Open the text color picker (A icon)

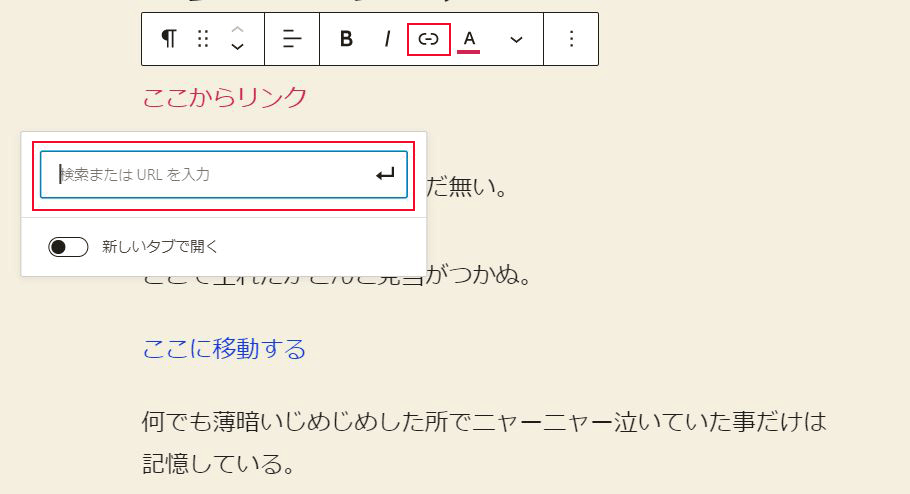pos(469,39)
